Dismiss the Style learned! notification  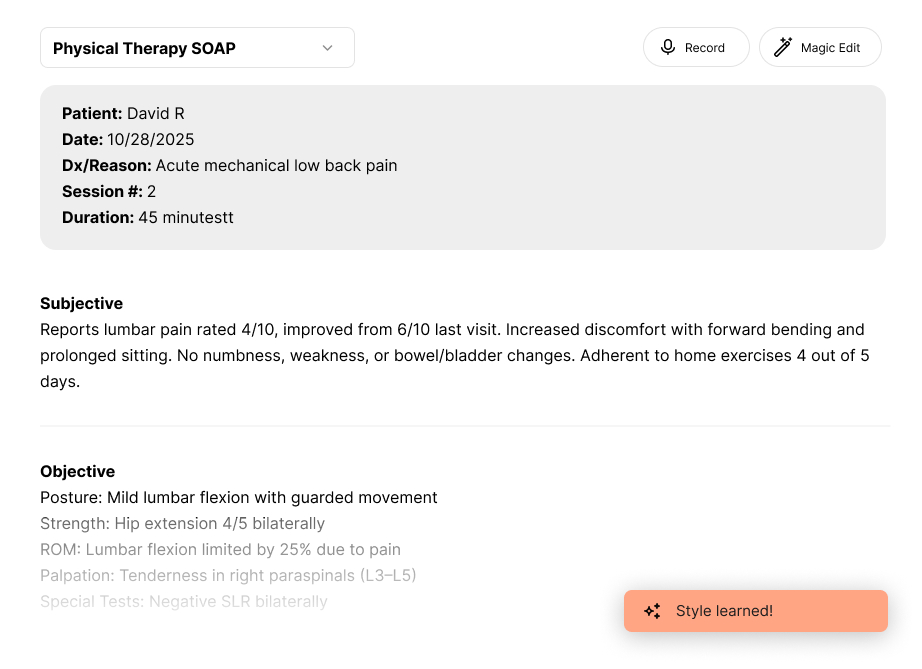755,611
